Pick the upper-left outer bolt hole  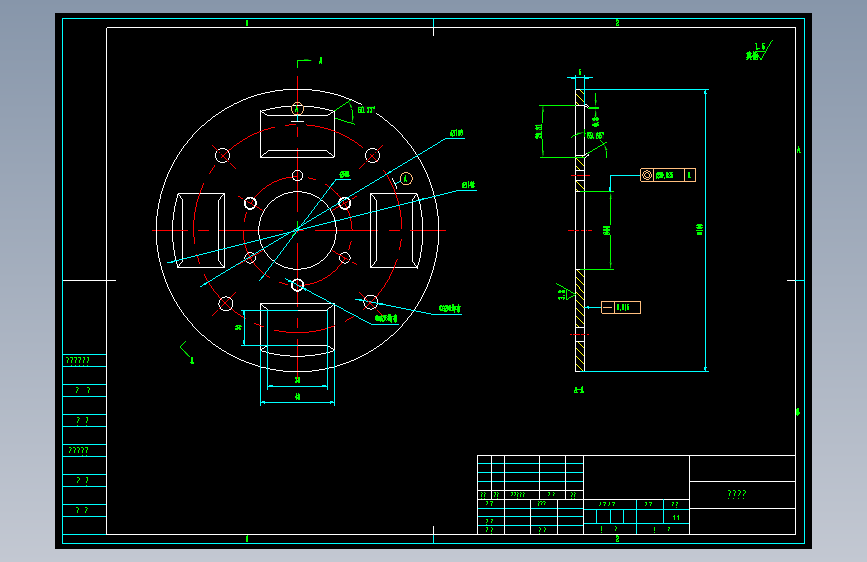222,155
